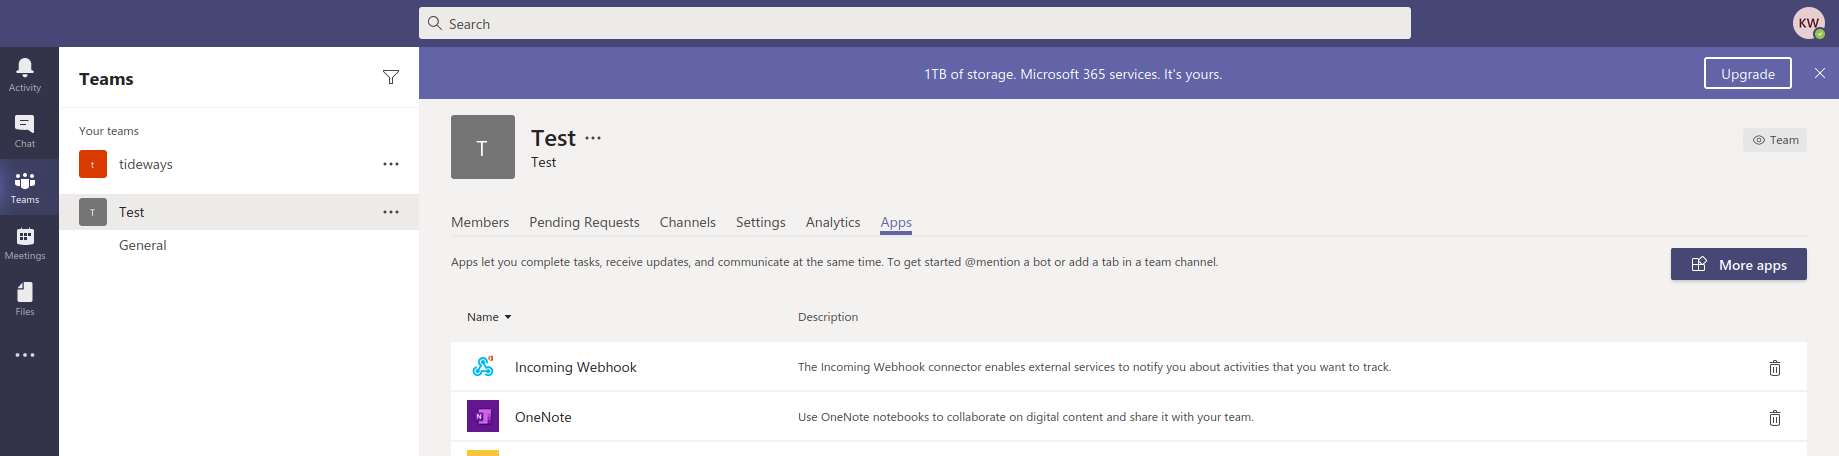Select the Apps tab
Screen dimensions: 1839x456
(896, 222)
